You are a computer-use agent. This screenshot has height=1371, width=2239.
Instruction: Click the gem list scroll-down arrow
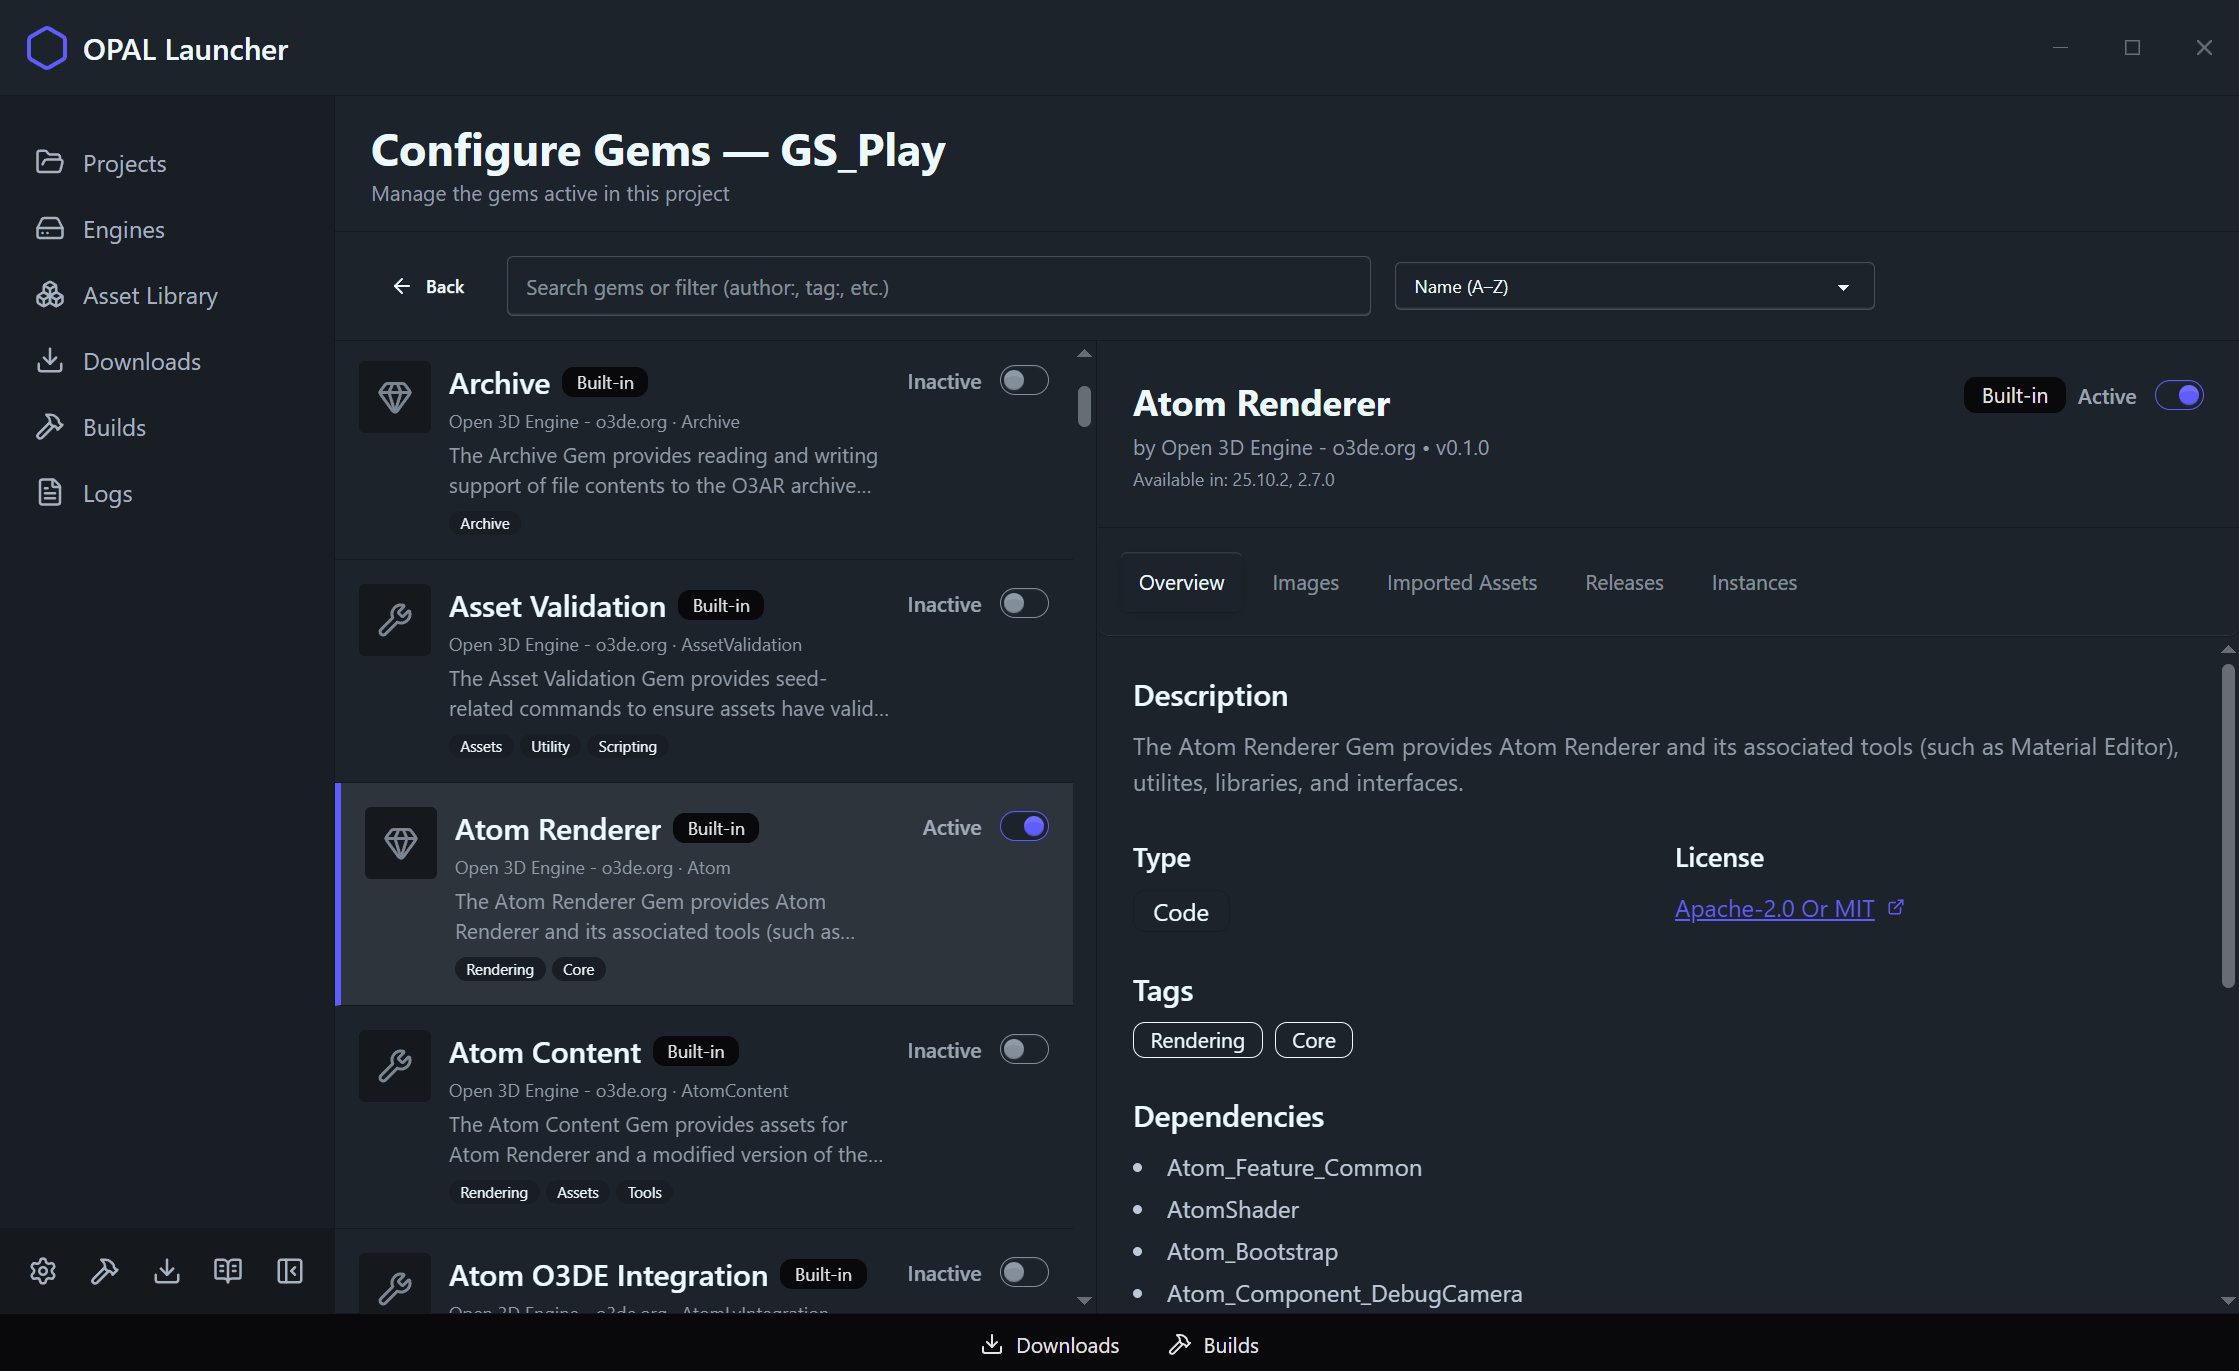[1084, 1301]
